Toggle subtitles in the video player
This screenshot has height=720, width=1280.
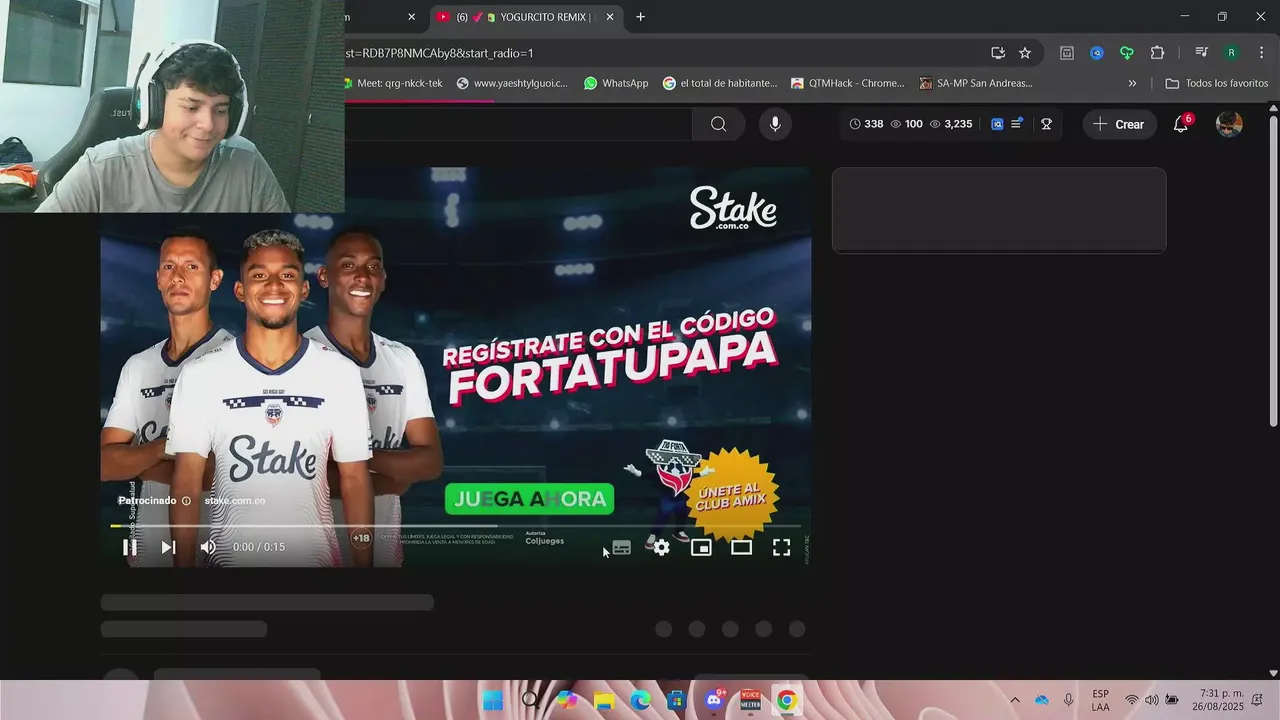coord(621,547)
